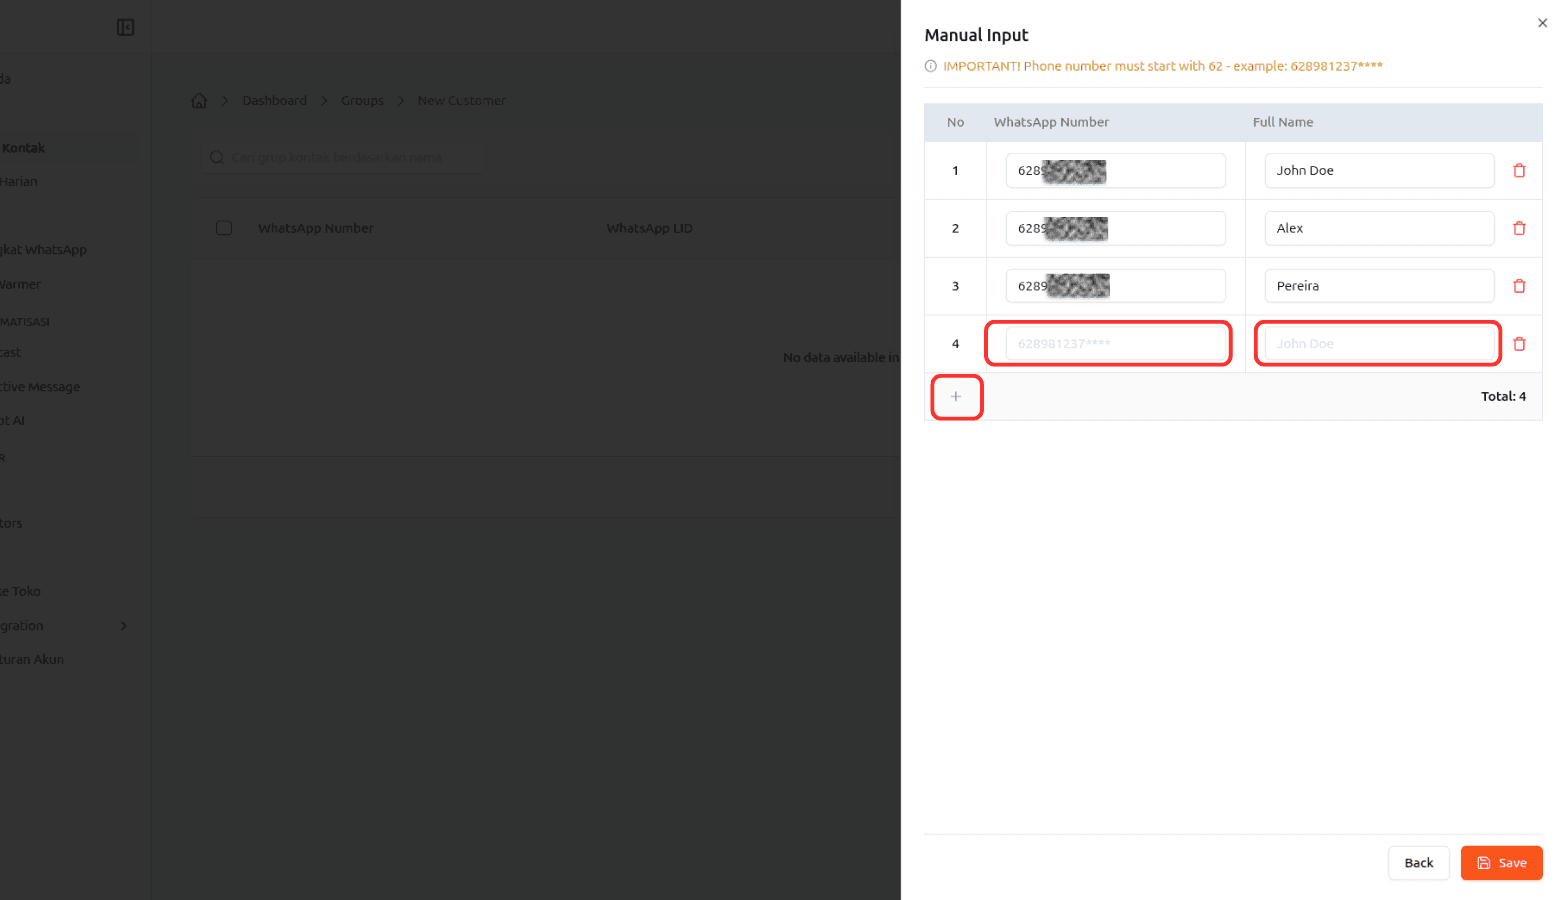Viewport: 1560px width, 900px height.
Task: Open the Toko sidebar item
Action: tap(22, 591)
